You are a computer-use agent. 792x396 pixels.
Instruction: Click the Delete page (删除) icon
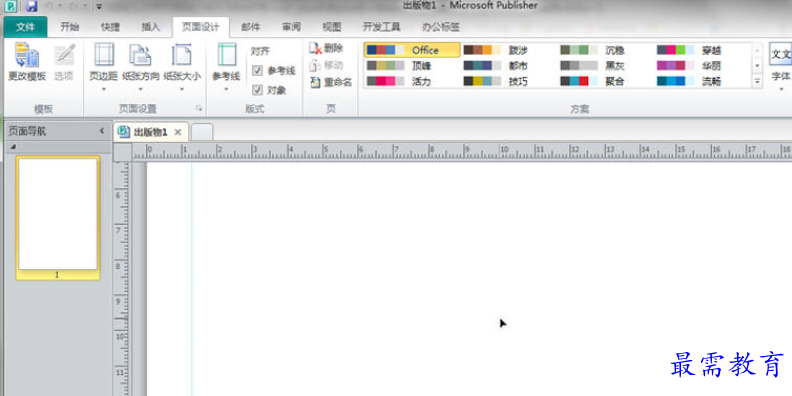315,48
